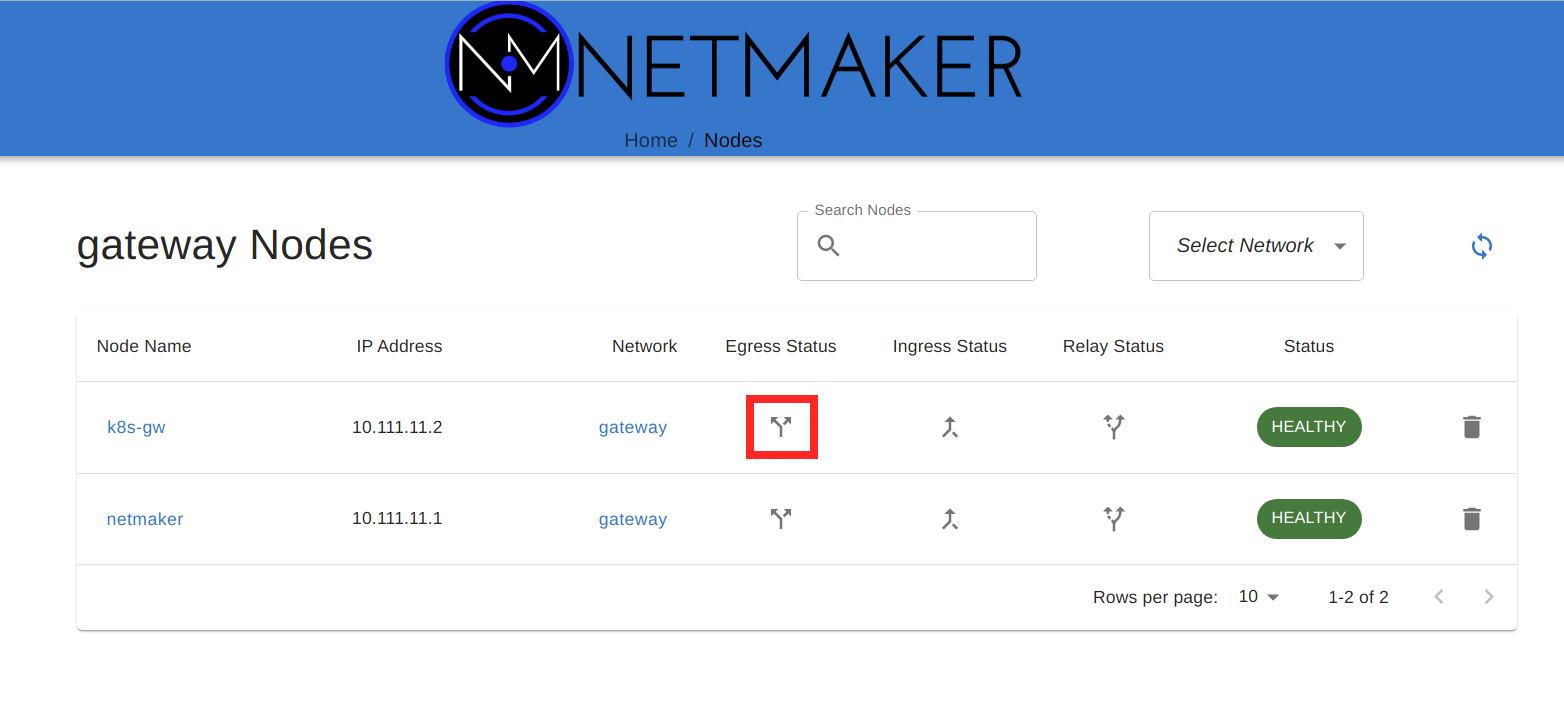
Task: Refresh the nodes list with sync icon
Action: pos(1481,246)
